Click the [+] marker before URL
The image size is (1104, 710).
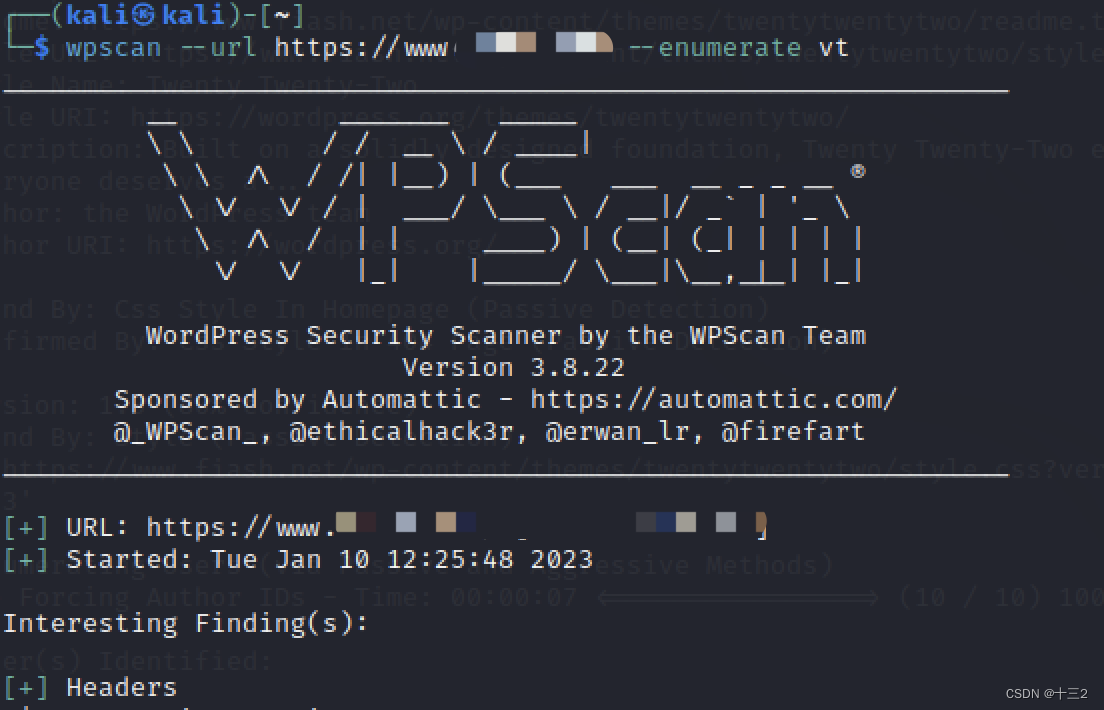pos(26,527)
